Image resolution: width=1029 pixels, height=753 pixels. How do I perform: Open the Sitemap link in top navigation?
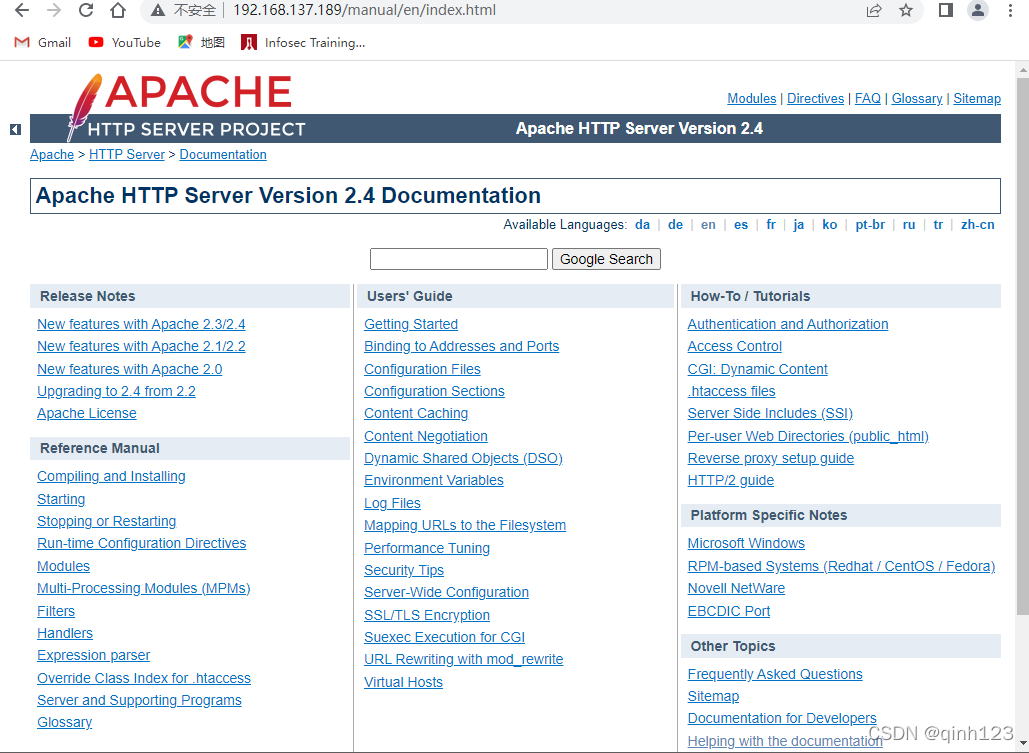tap(977, 98)
